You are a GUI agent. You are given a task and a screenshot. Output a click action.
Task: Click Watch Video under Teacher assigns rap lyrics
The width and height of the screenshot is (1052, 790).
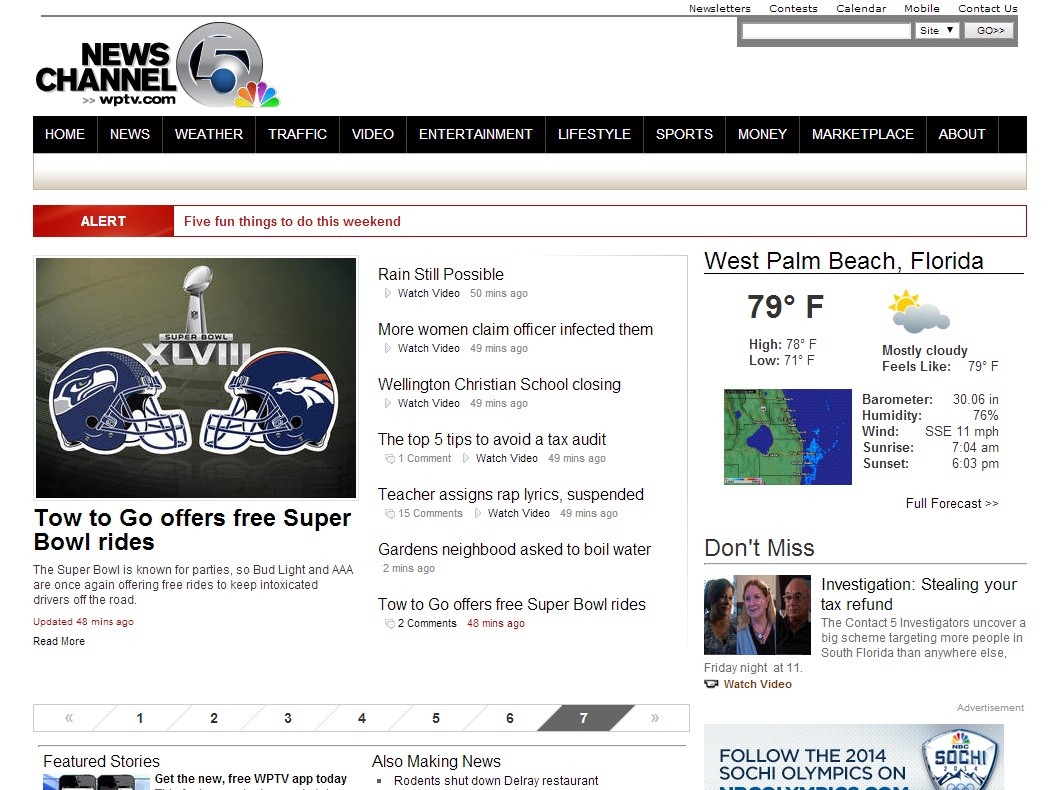point(519,513)
